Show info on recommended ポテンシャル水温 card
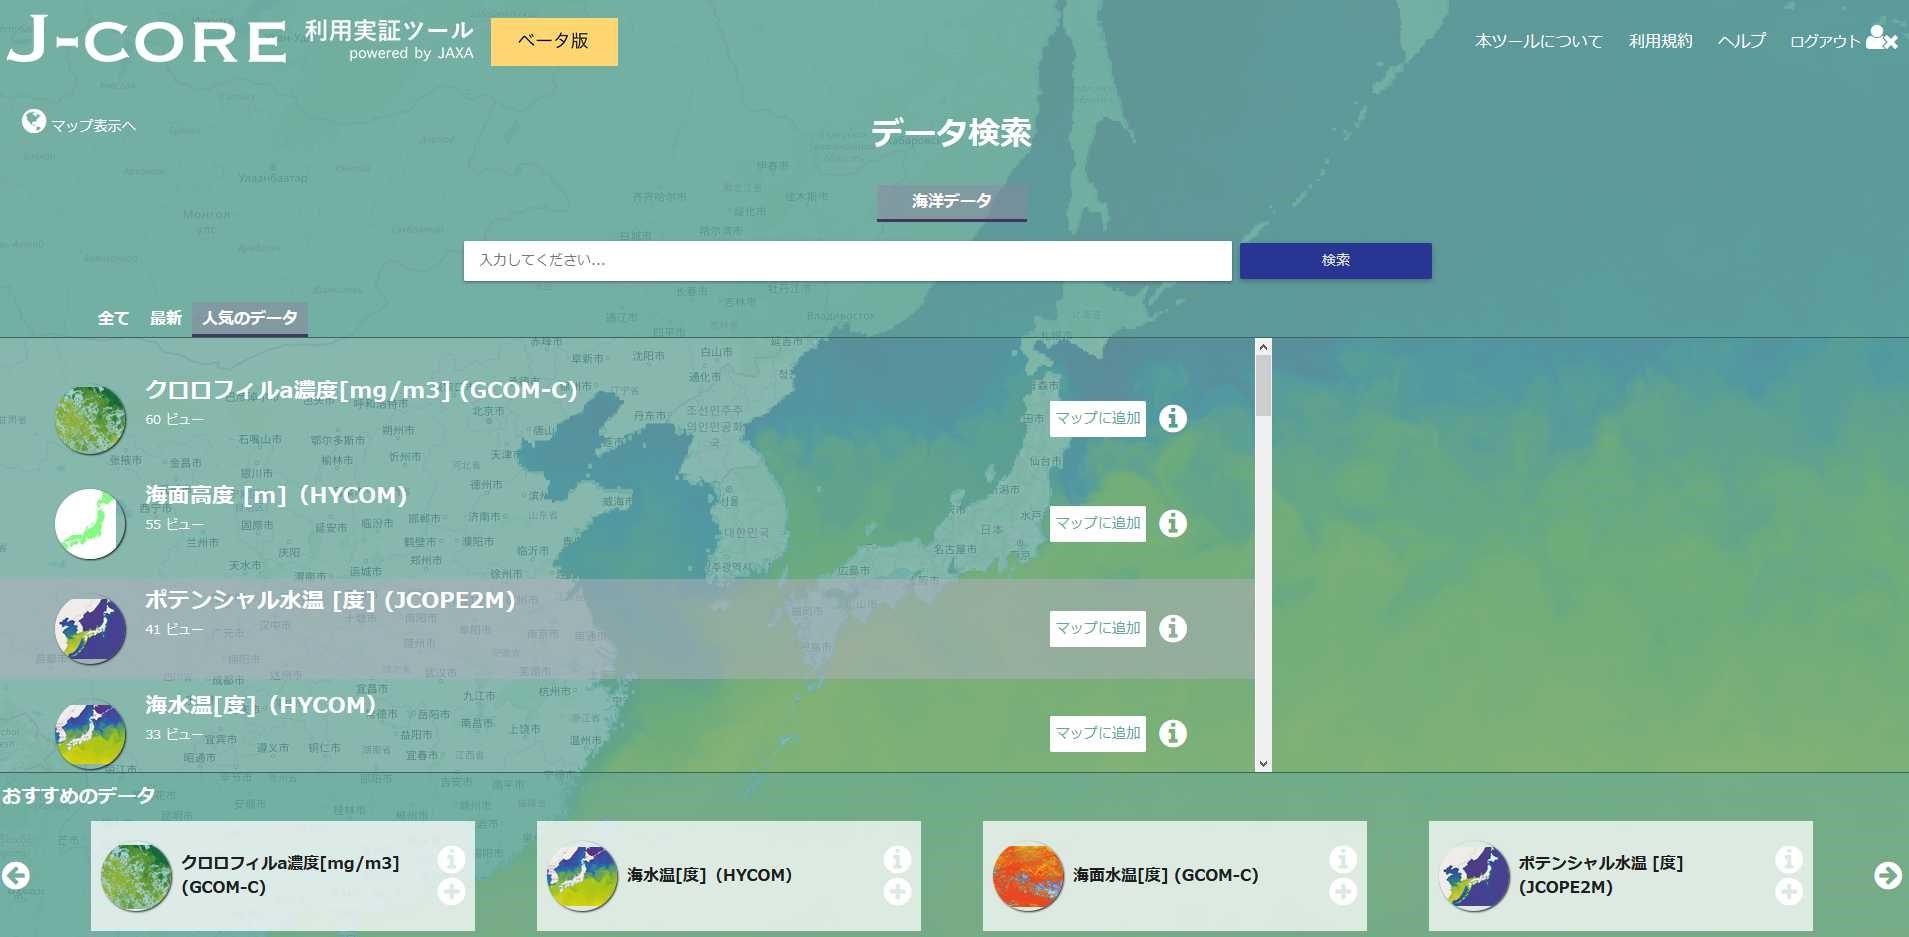This screenshot has width=1909, height=937. (1790, 859)
